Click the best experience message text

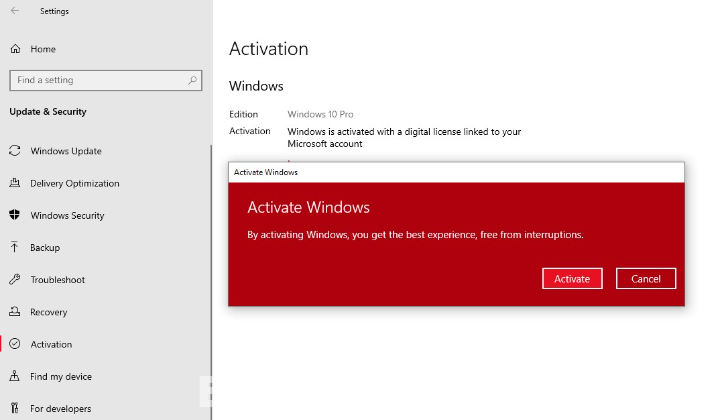click(x=416, y=235)
